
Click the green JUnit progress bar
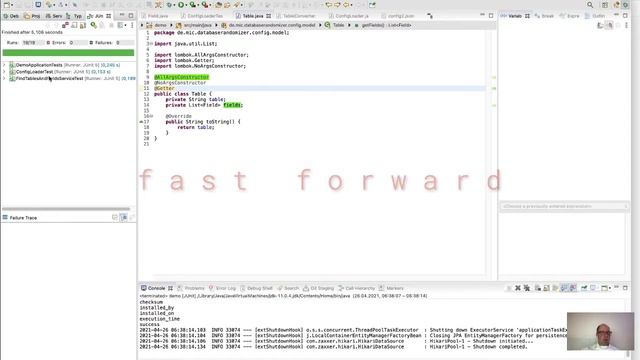[68, 53]
